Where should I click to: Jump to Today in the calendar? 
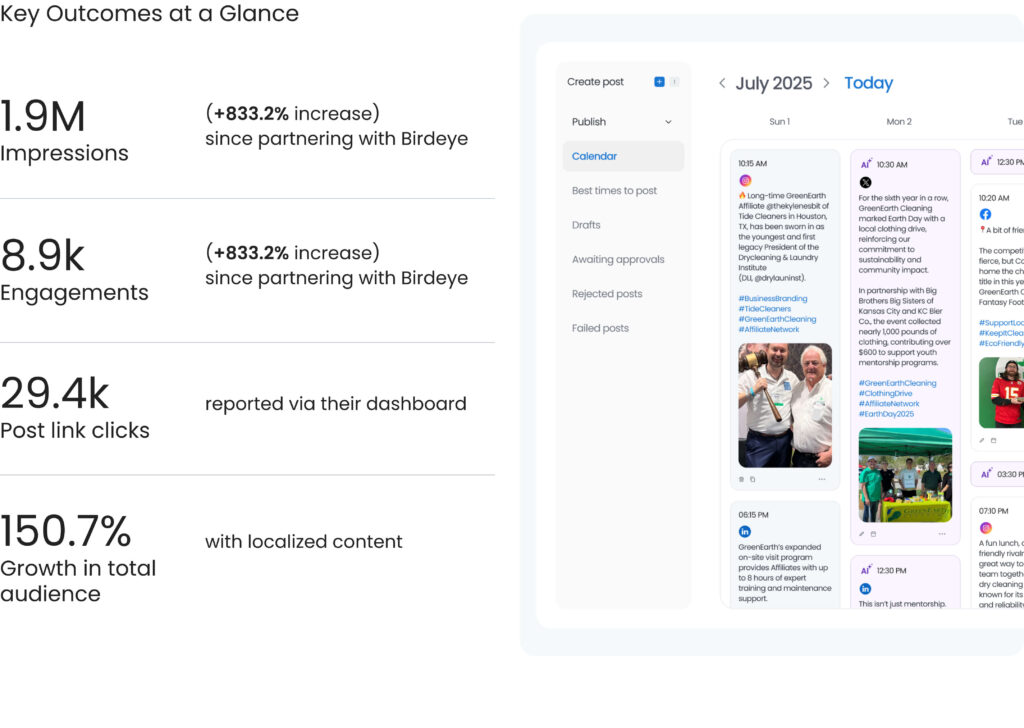(x=868, y=83)
